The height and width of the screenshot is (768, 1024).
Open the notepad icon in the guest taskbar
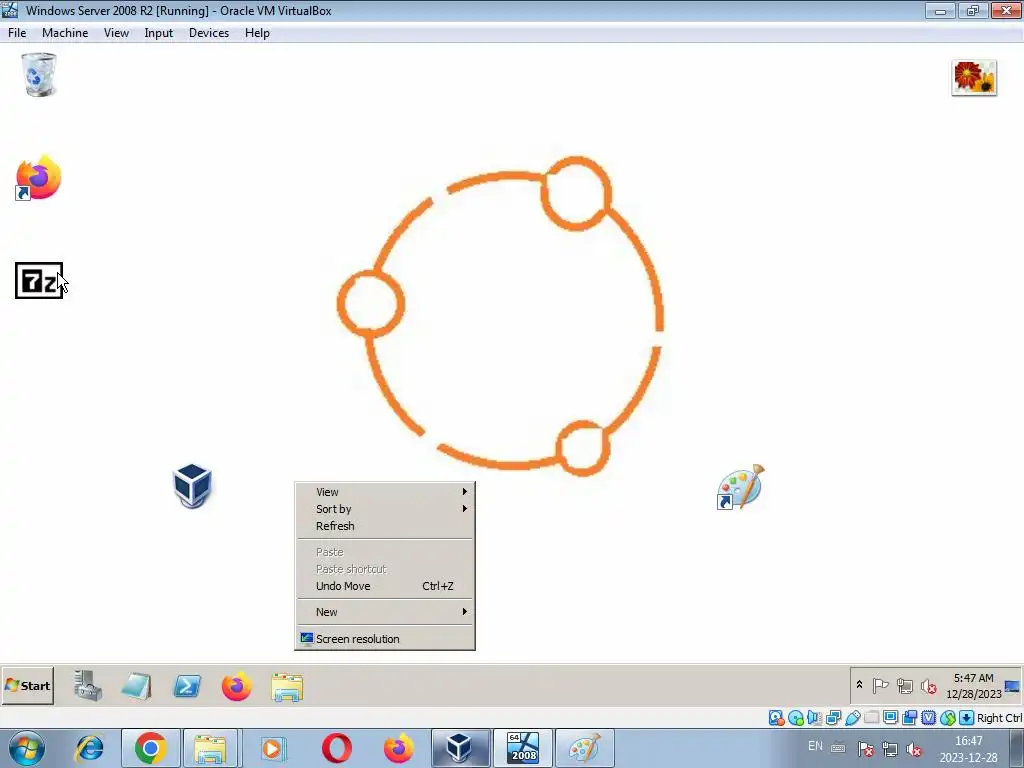pyautogui.click(x=136, y=686)
